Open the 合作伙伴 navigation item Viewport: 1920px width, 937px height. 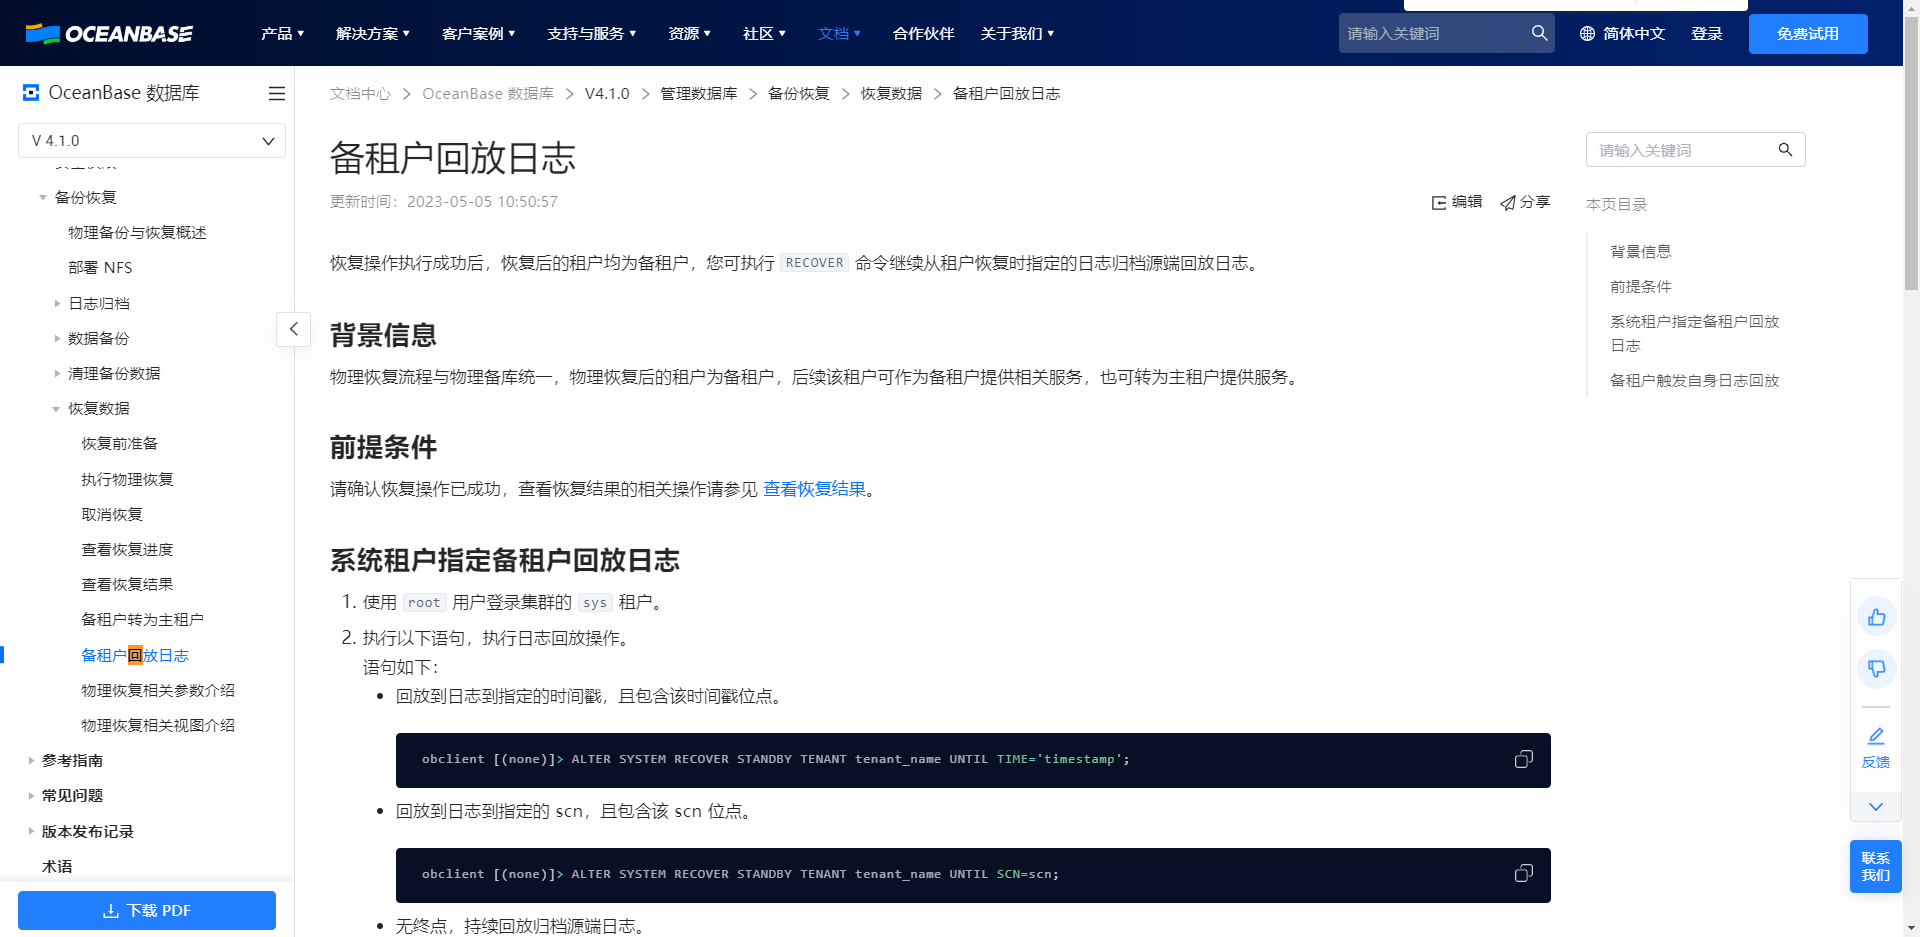(924, 34)
